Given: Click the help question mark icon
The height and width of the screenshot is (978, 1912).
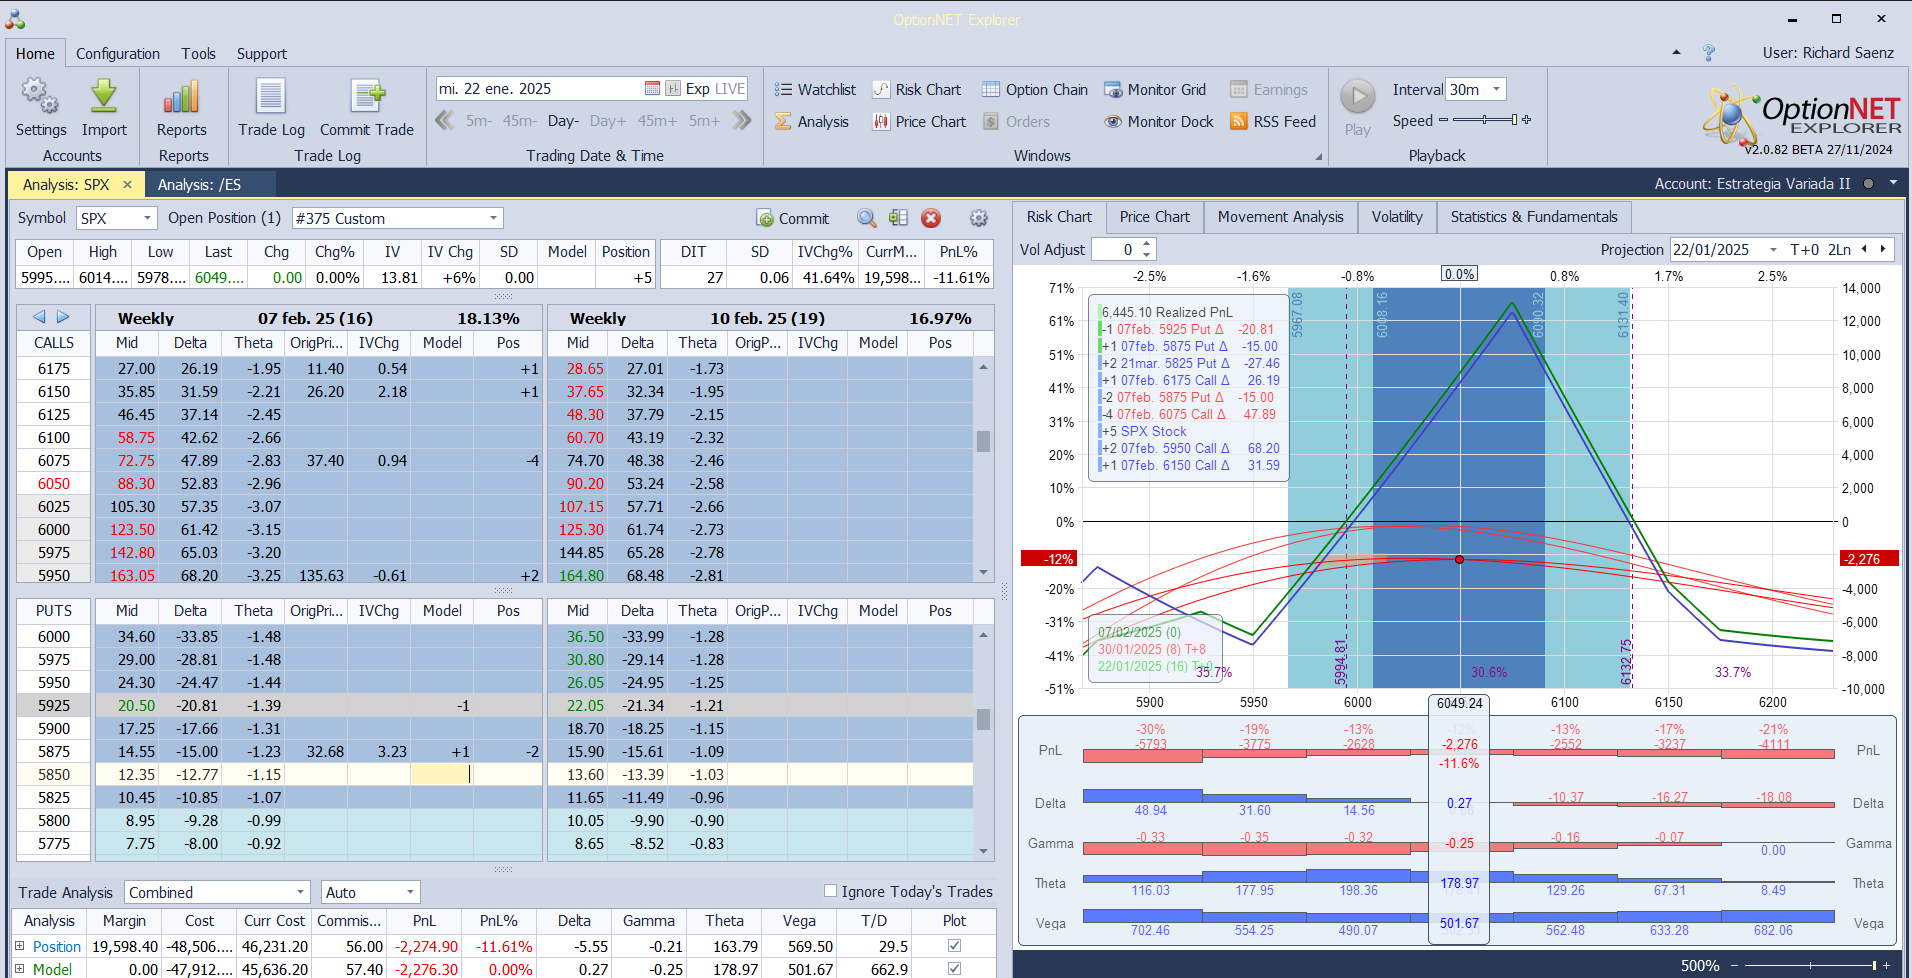Looking at the screenshot, I should point(1709,53).
